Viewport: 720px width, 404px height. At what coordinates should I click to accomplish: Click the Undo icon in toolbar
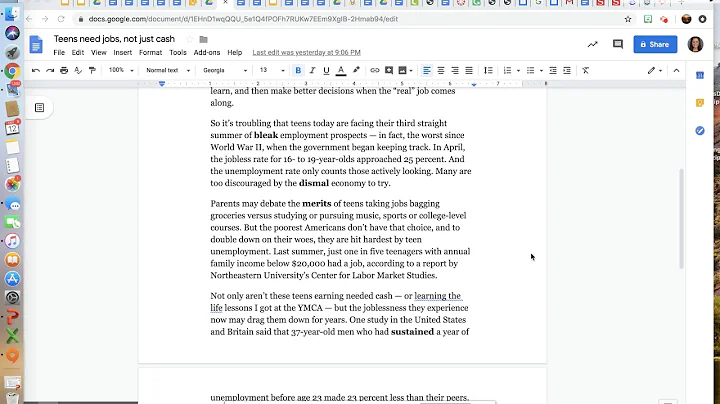pyautogui.click(x=36, y=70)
